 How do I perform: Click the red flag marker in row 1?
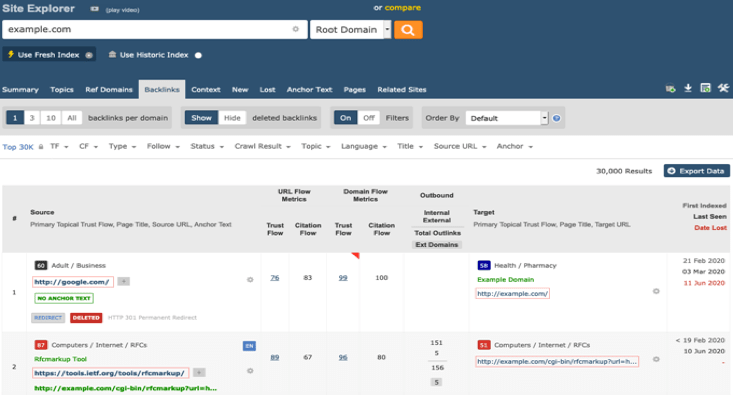(356, 256)
